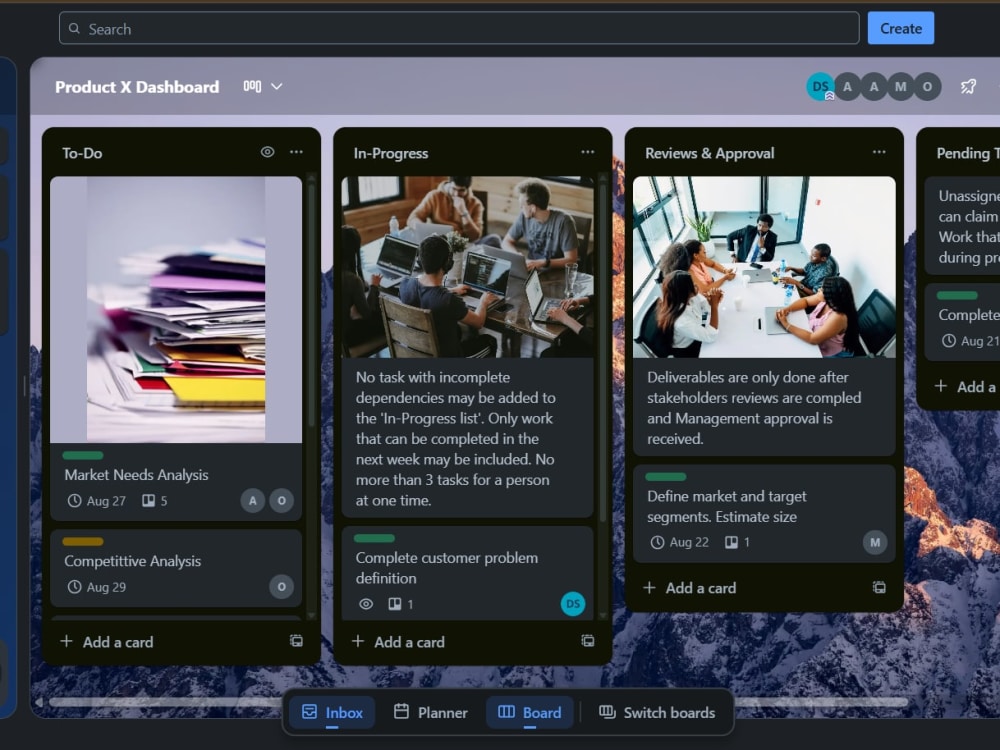Click the yellow label on Competittive Analysis
Image resolution: width=1000 pixels, height=750 pixels.
(x=83, y=541)
